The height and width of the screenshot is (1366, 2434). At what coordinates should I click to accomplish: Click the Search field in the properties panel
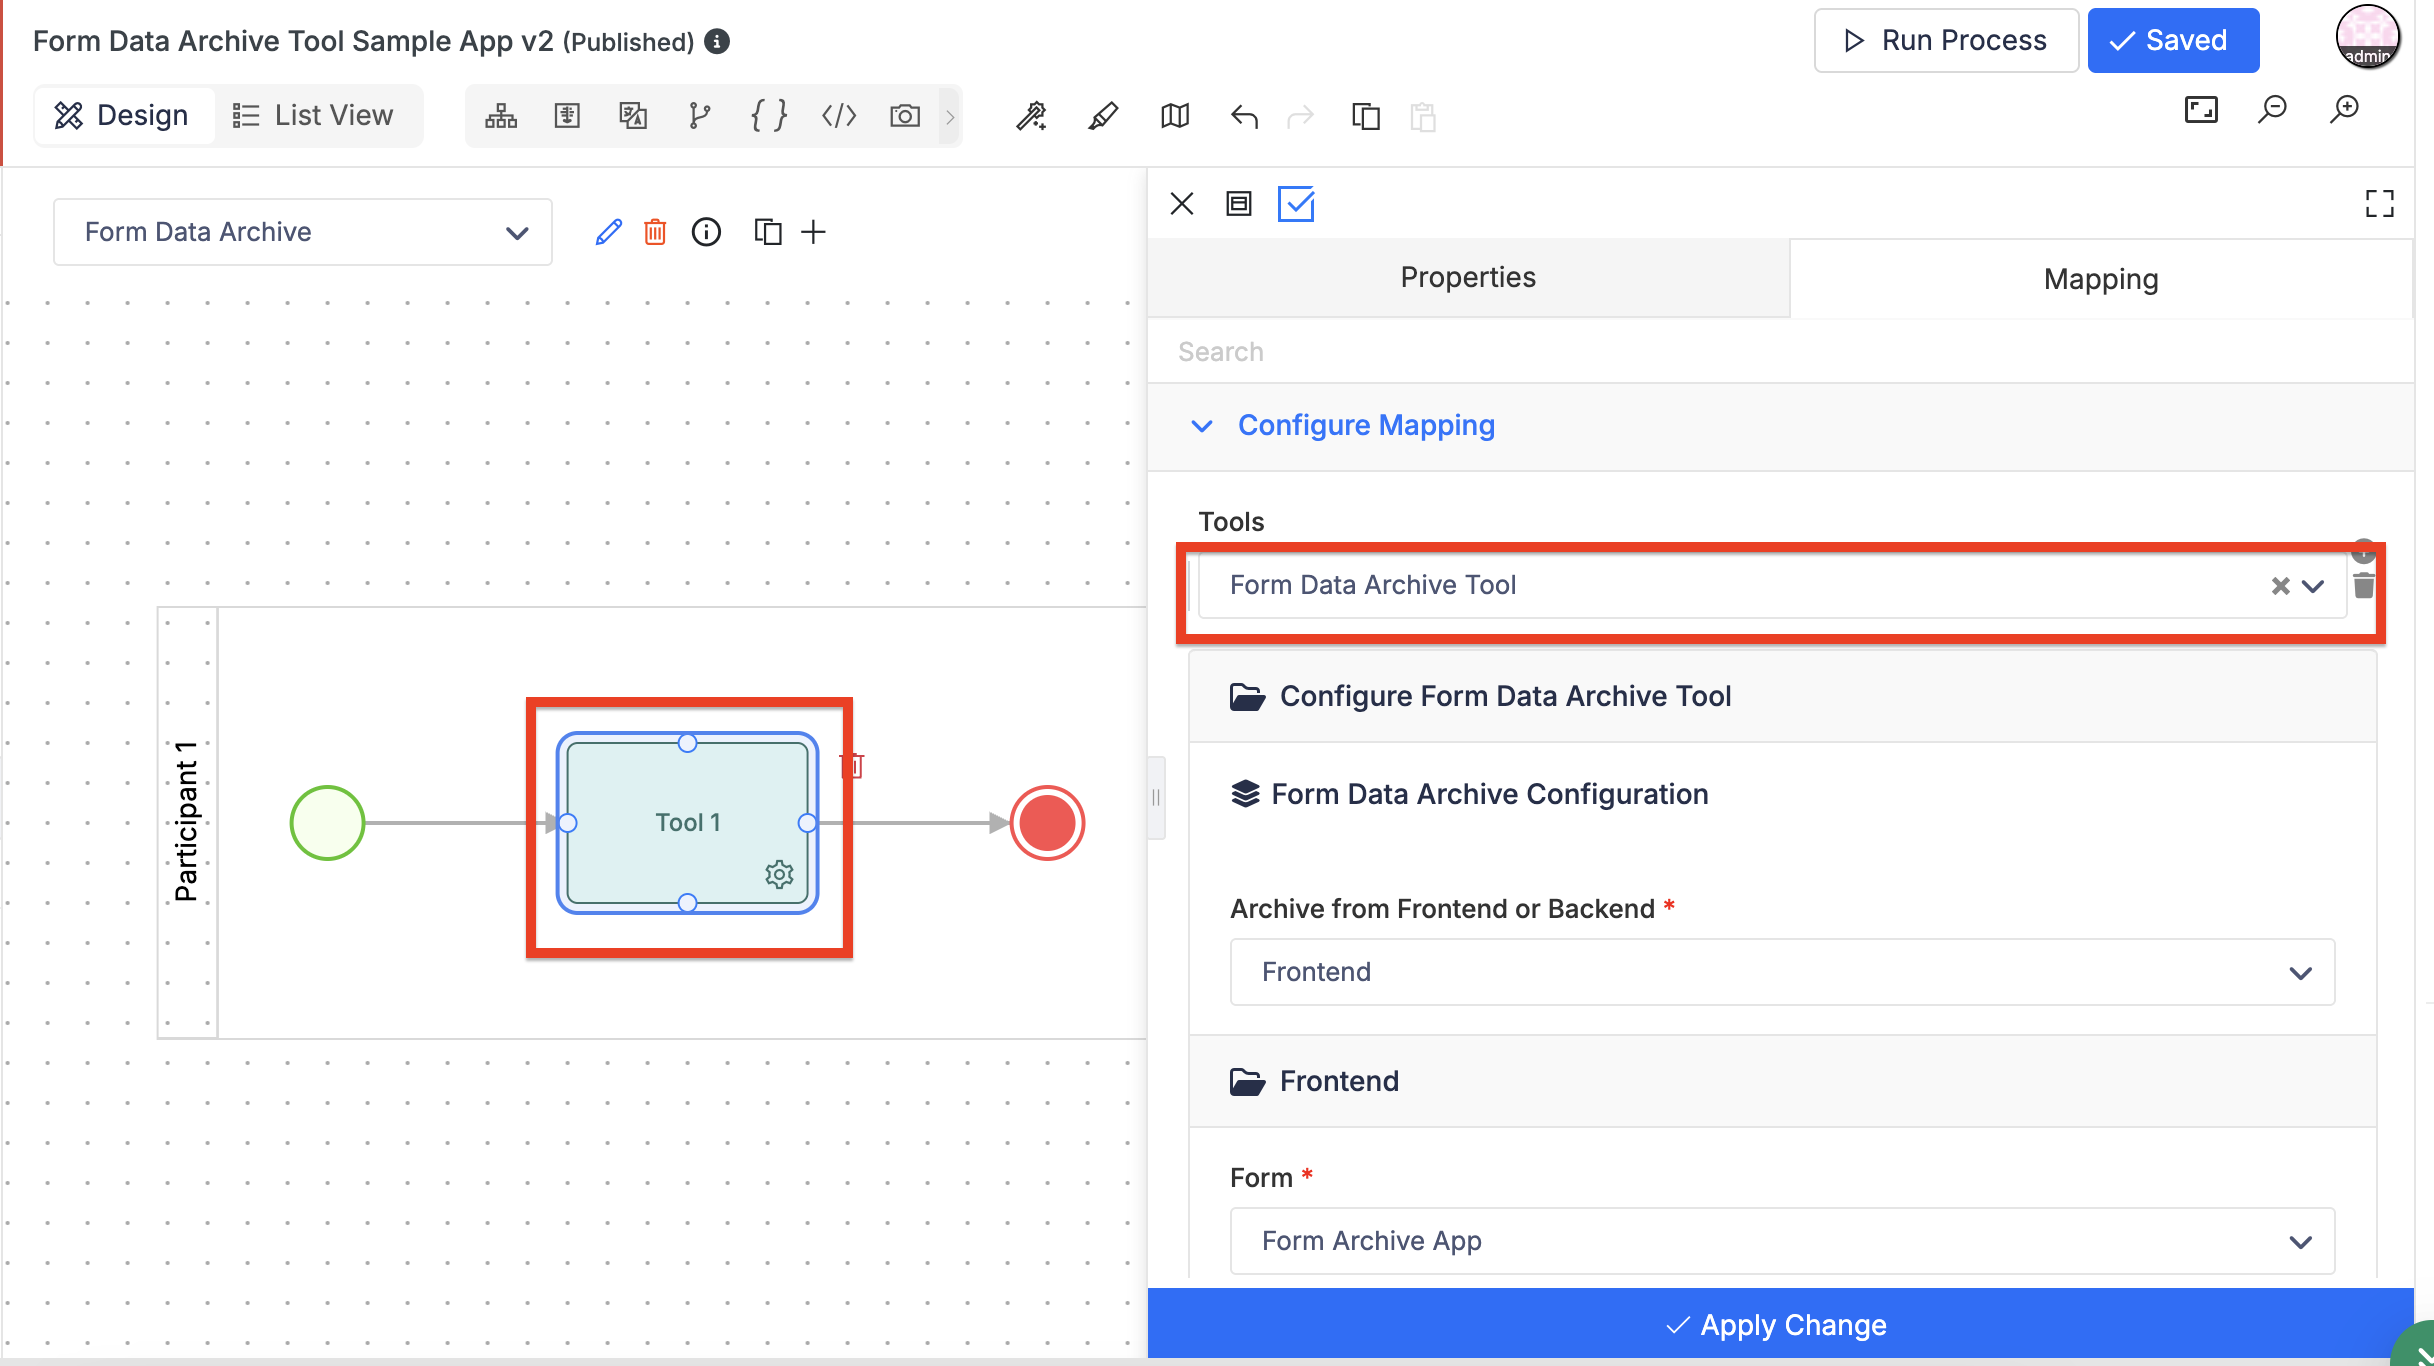click(1780, 352)
